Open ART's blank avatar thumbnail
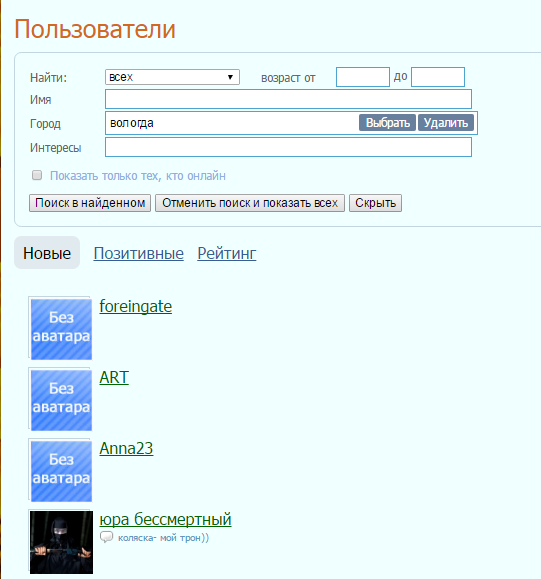This screenshot has width=541, height=579. [x=61, y=400]
